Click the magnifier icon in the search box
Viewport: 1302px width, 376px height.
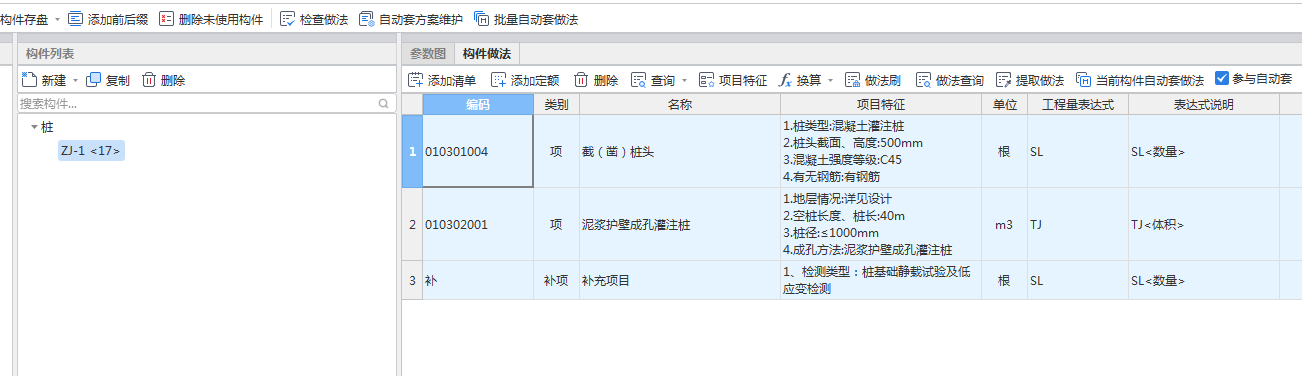[383, 103]
